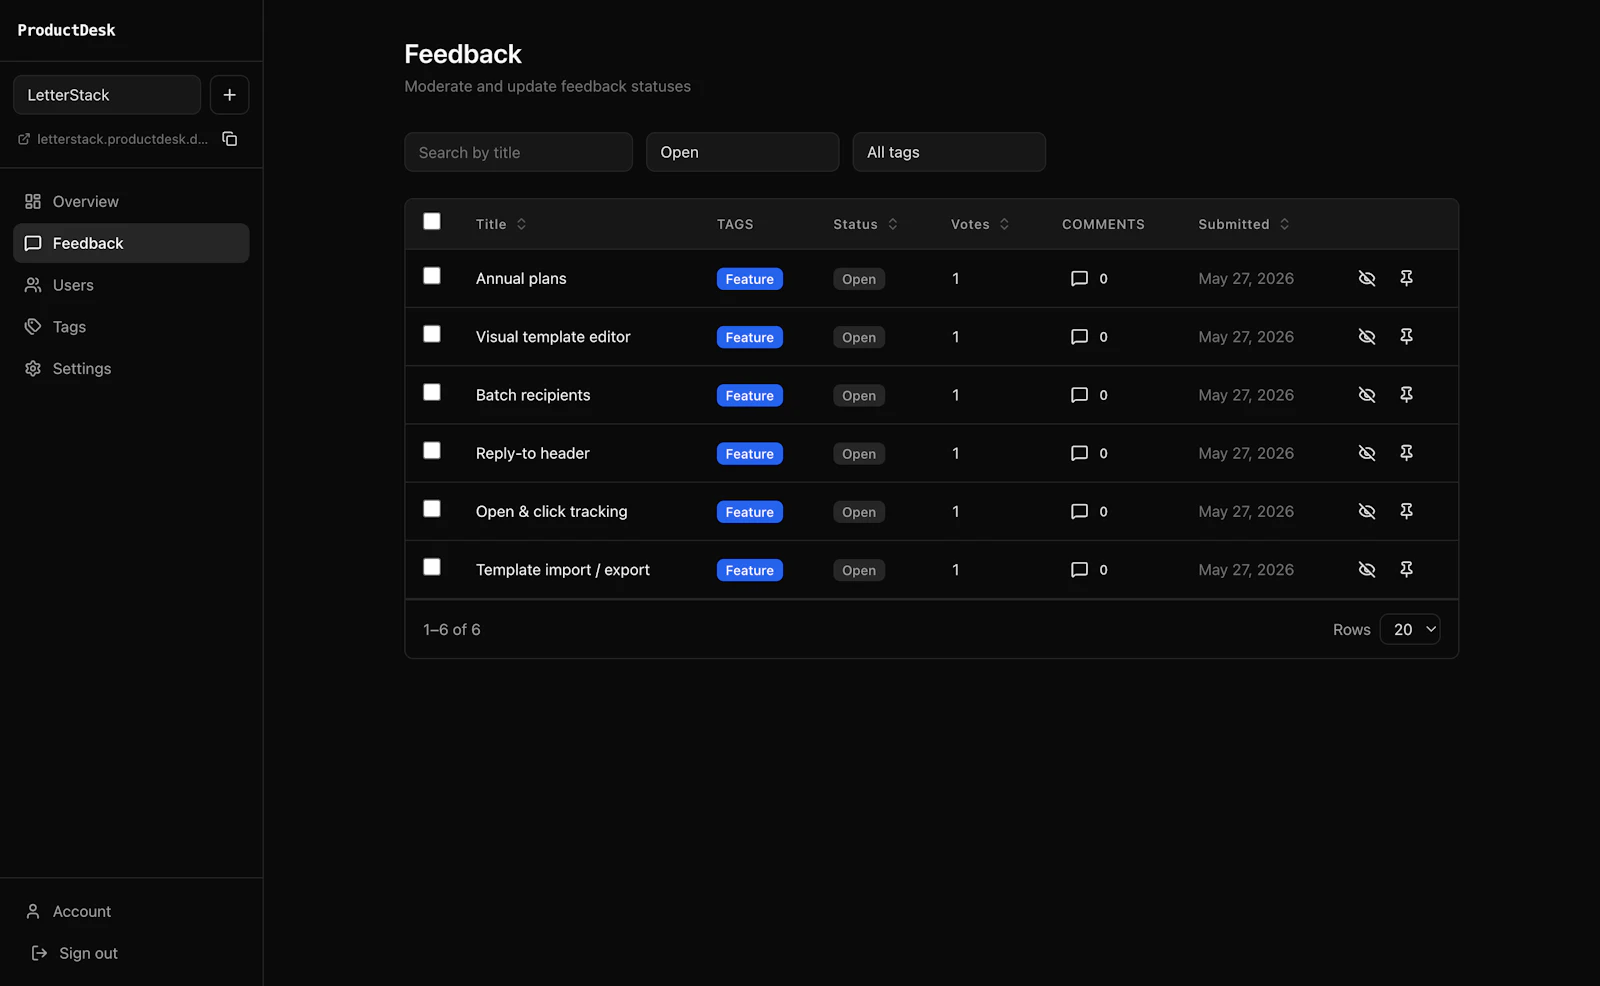Screen dimensions: 1600x986
Task: Open the Annual plans feedback title
Action: click(521, 278)
